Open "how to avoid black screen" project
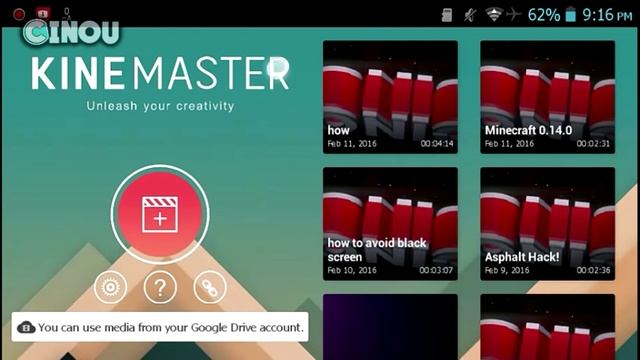 [x=390, y=224]
